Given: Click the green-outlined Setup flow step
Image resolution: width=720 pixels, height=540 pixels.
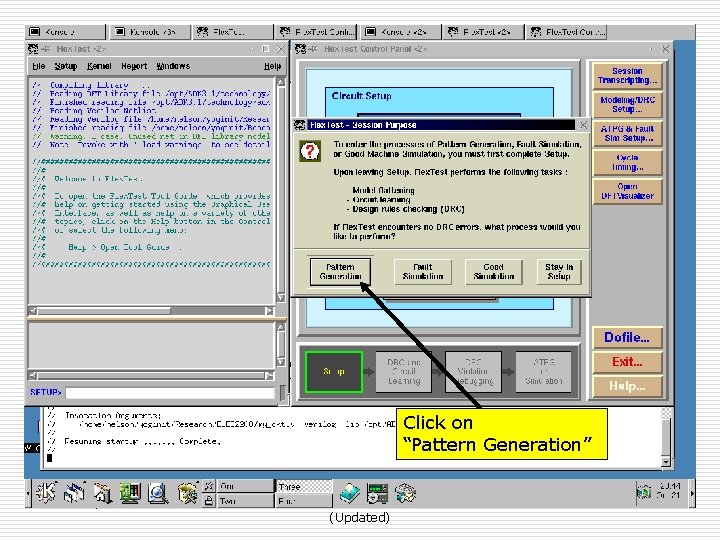Looking at the screenshot, I should click(334, 372).
